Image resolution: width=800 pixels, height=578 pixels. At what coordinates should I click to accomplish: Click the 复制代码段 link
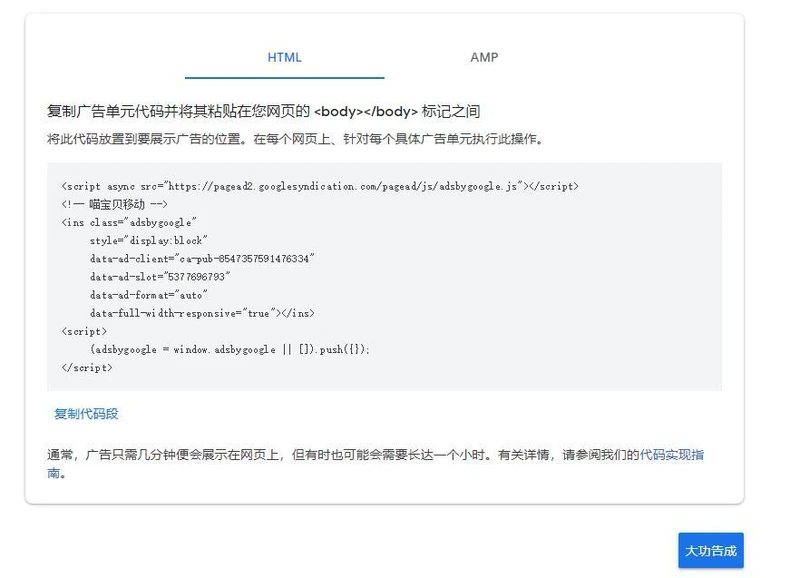[86, 414]
